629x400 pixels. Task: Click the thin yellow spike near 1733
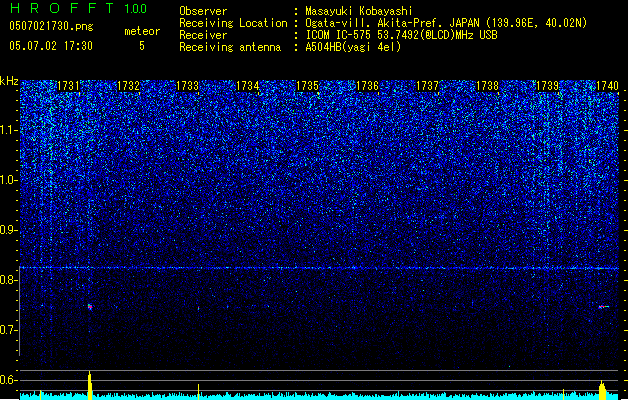(198, 392)
